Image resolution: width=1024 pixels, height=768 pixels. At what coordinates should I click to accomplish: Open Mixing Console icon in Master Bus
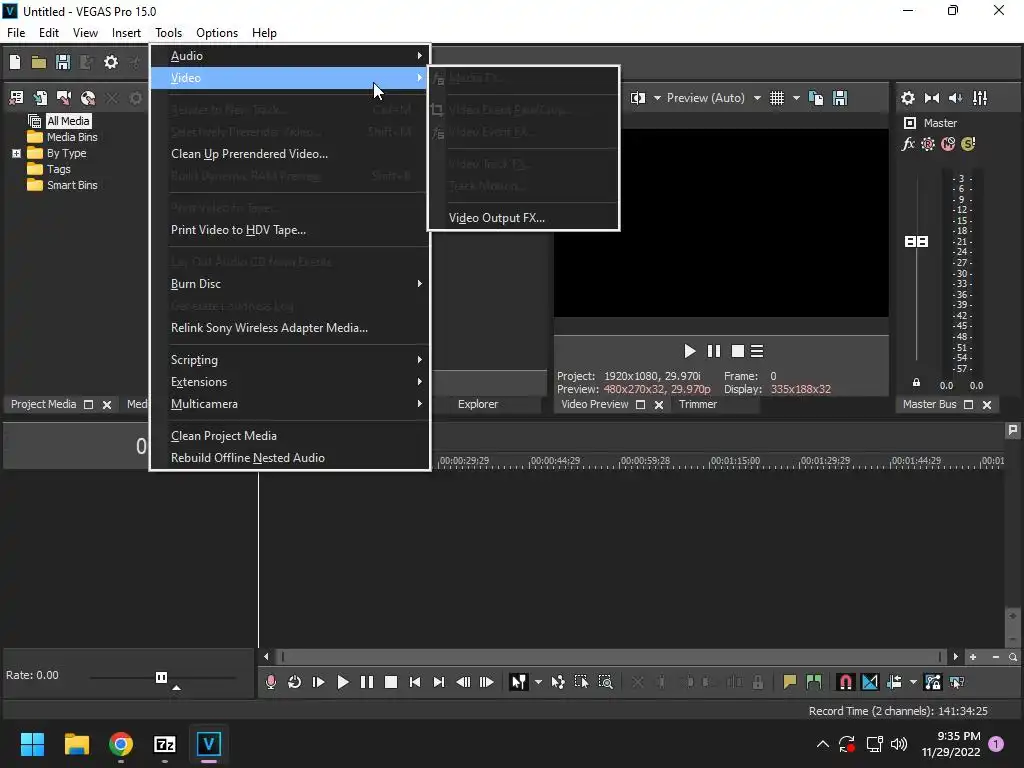click(x=980, y=98)
